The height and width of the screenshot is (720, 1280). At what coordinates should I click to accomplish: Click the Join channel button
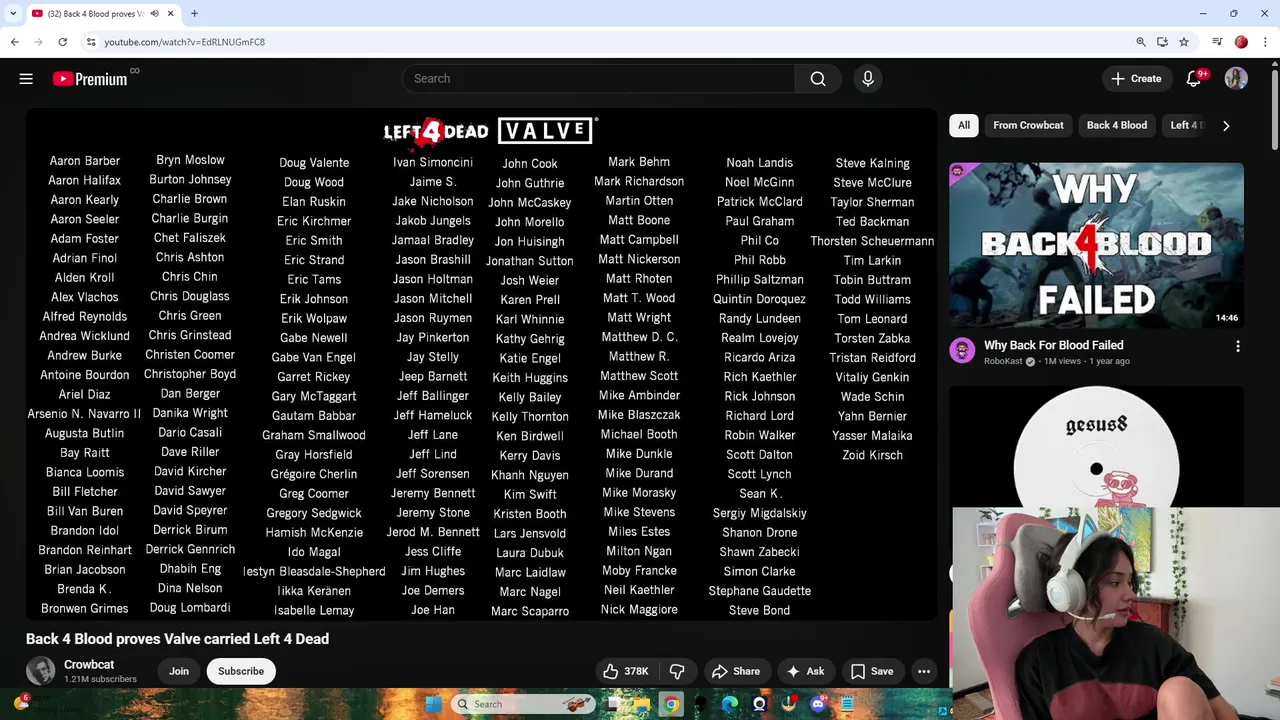[x=179, y=671]
